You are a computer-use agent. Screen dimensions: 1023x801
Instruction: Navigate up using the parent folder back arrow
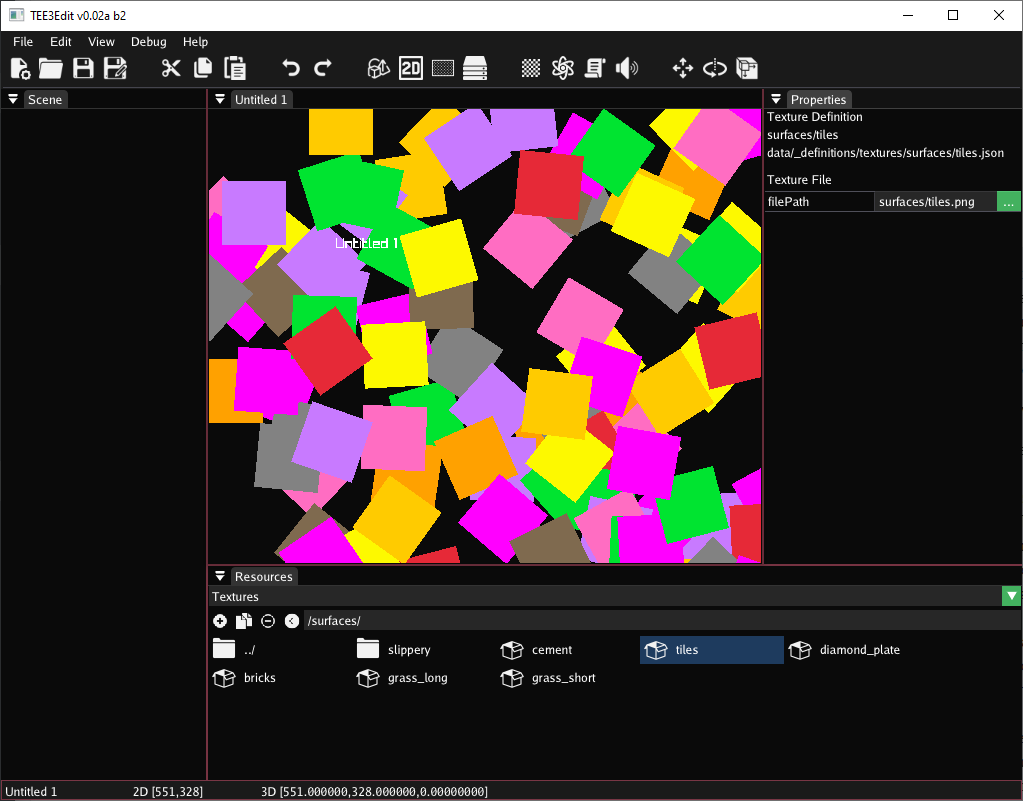click(292, 621)
